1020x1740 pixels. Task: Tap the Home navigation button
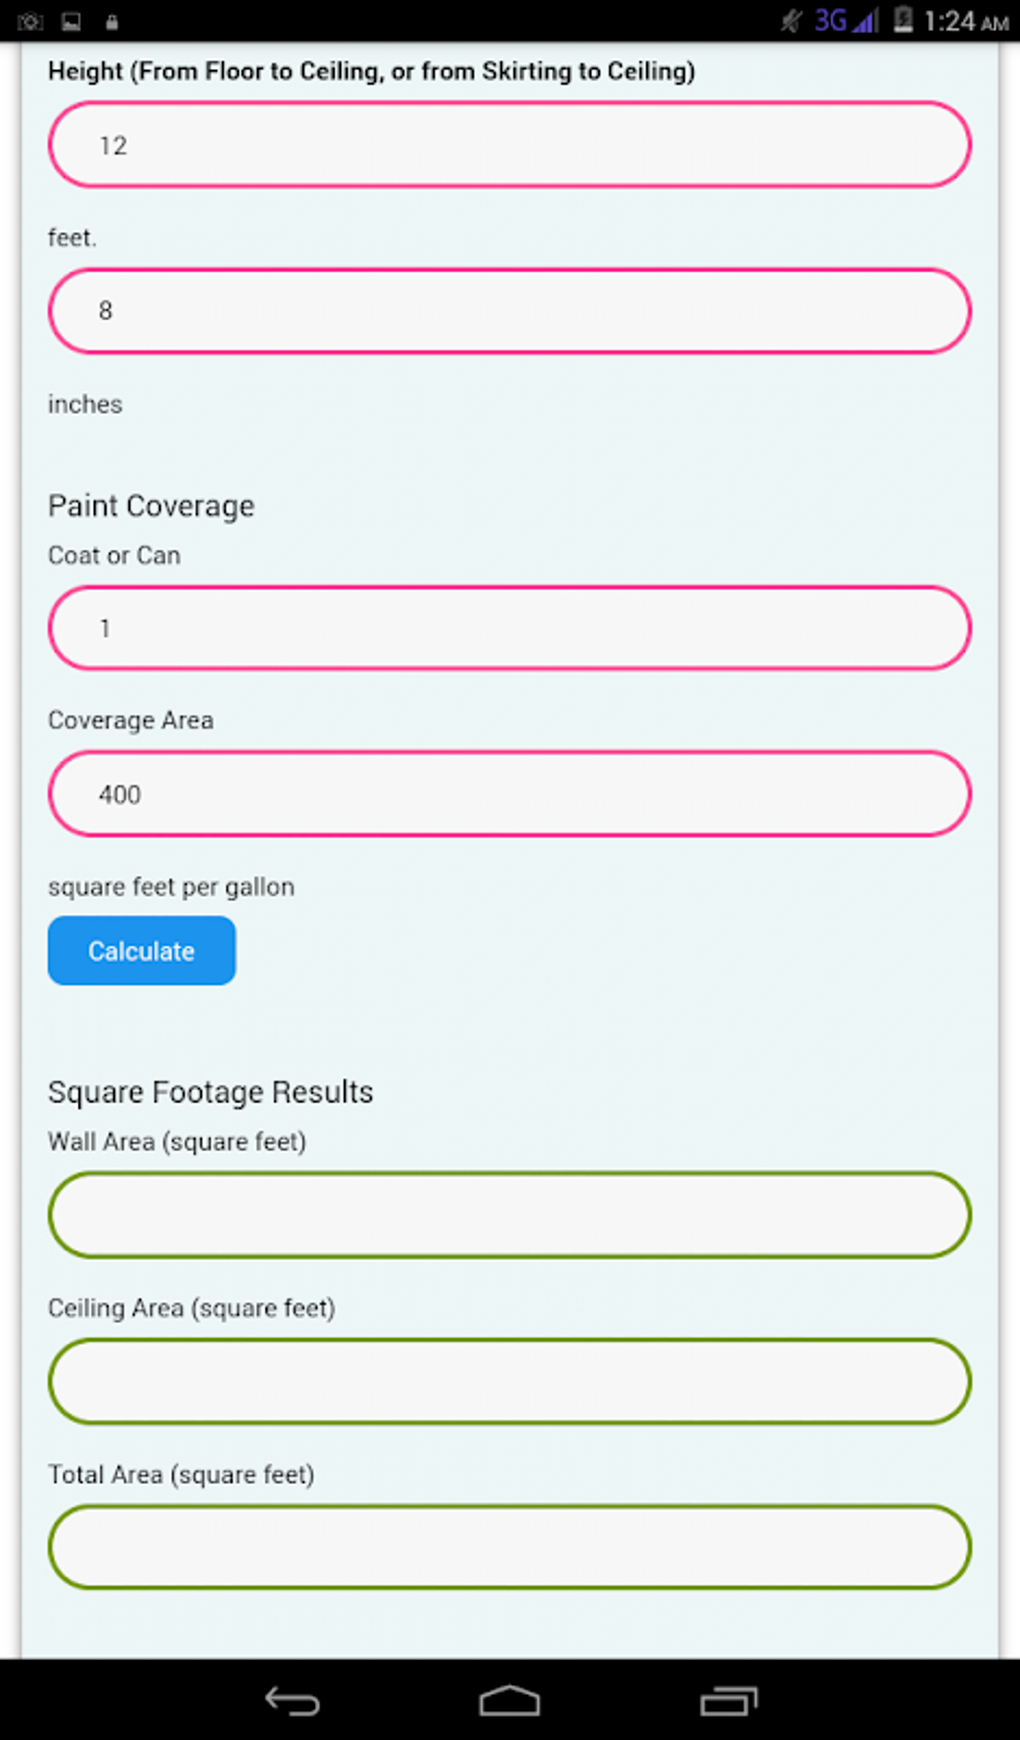coord(509,1700)
